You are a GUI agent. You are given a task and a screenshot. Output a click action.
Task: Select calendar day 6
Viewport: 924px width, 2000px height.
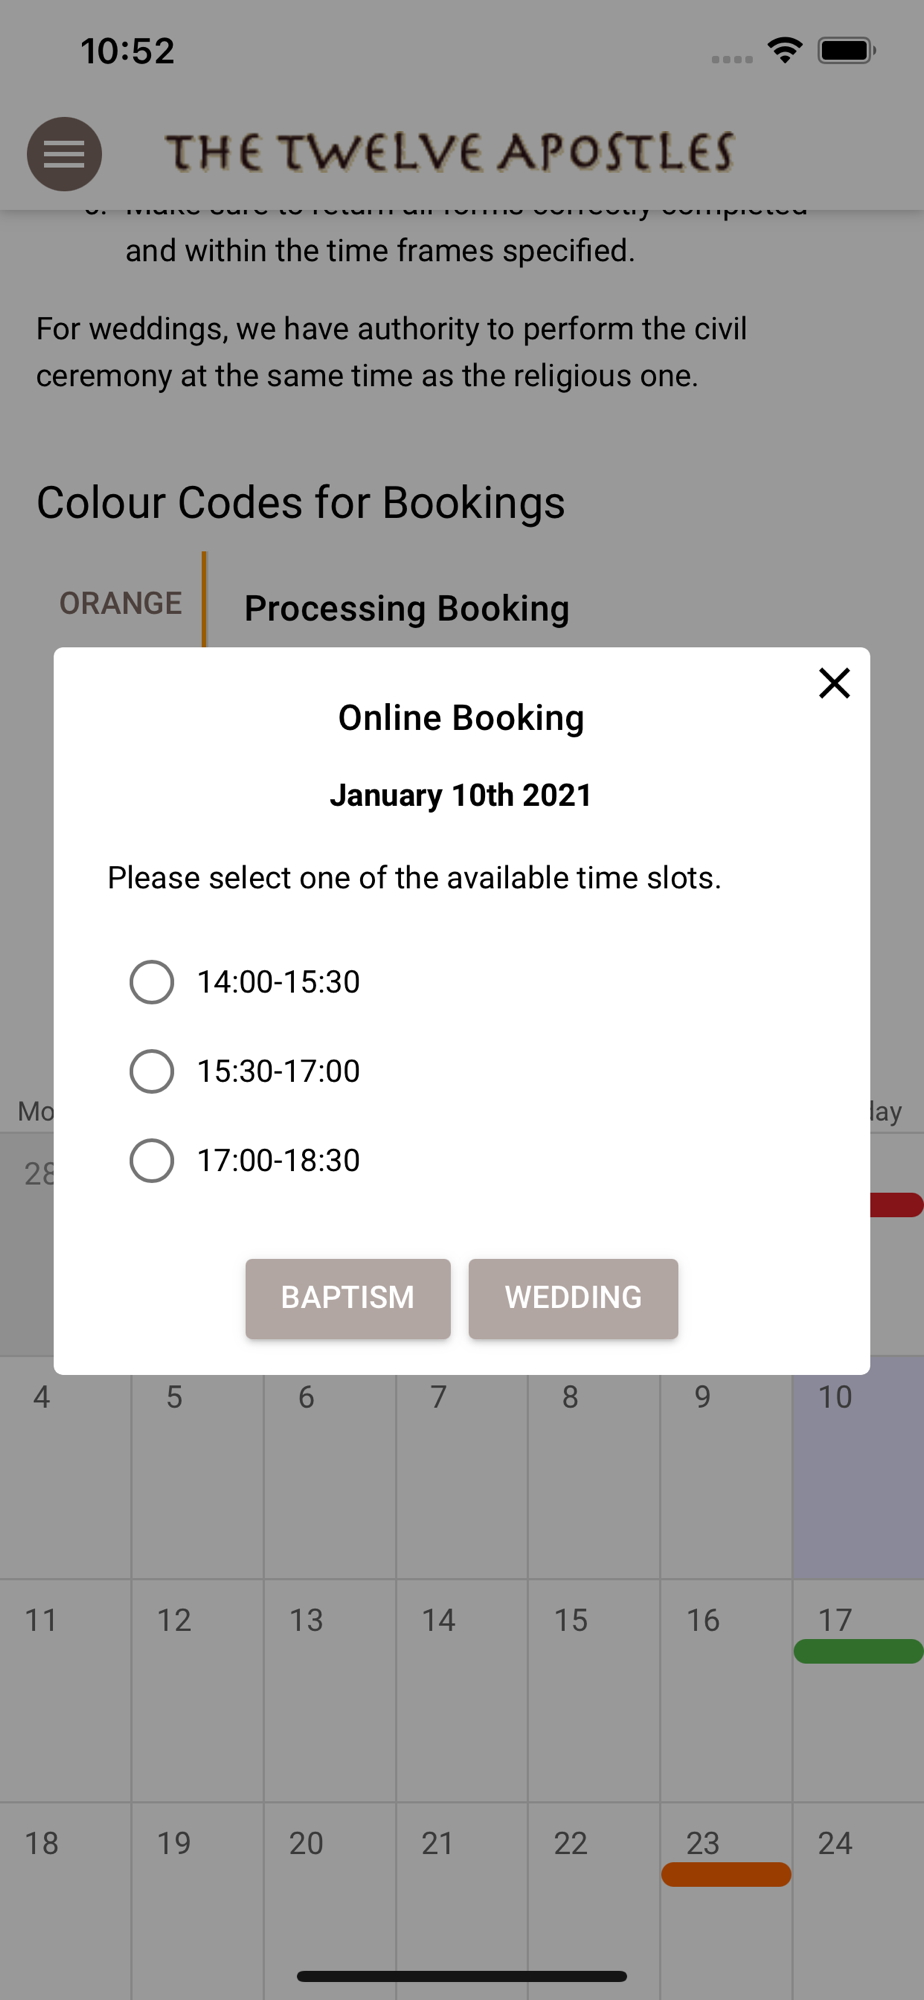click(329, 1467)
